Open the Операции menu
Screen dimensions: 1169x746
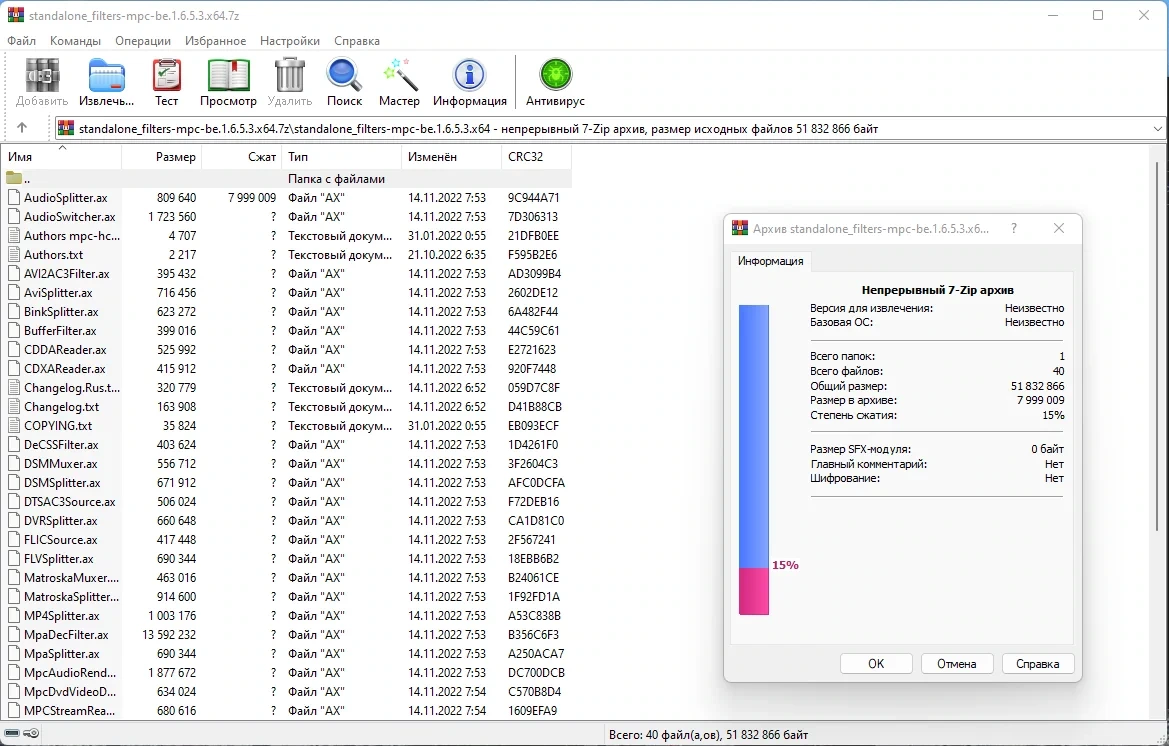point(143,41)
